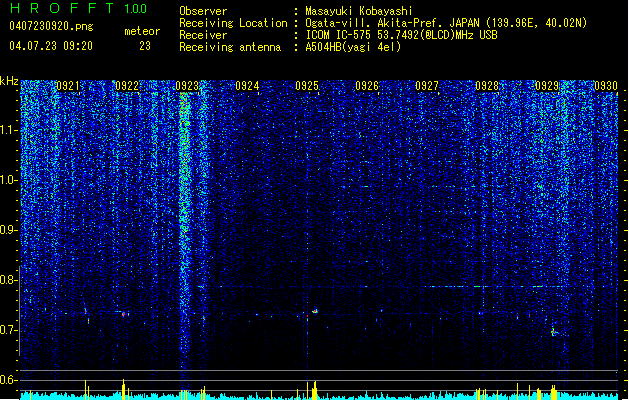Image resolution: width=629 pixels, height=400 pixels.
Task: Click the 0927 time marker
Action: click(427, 86)
